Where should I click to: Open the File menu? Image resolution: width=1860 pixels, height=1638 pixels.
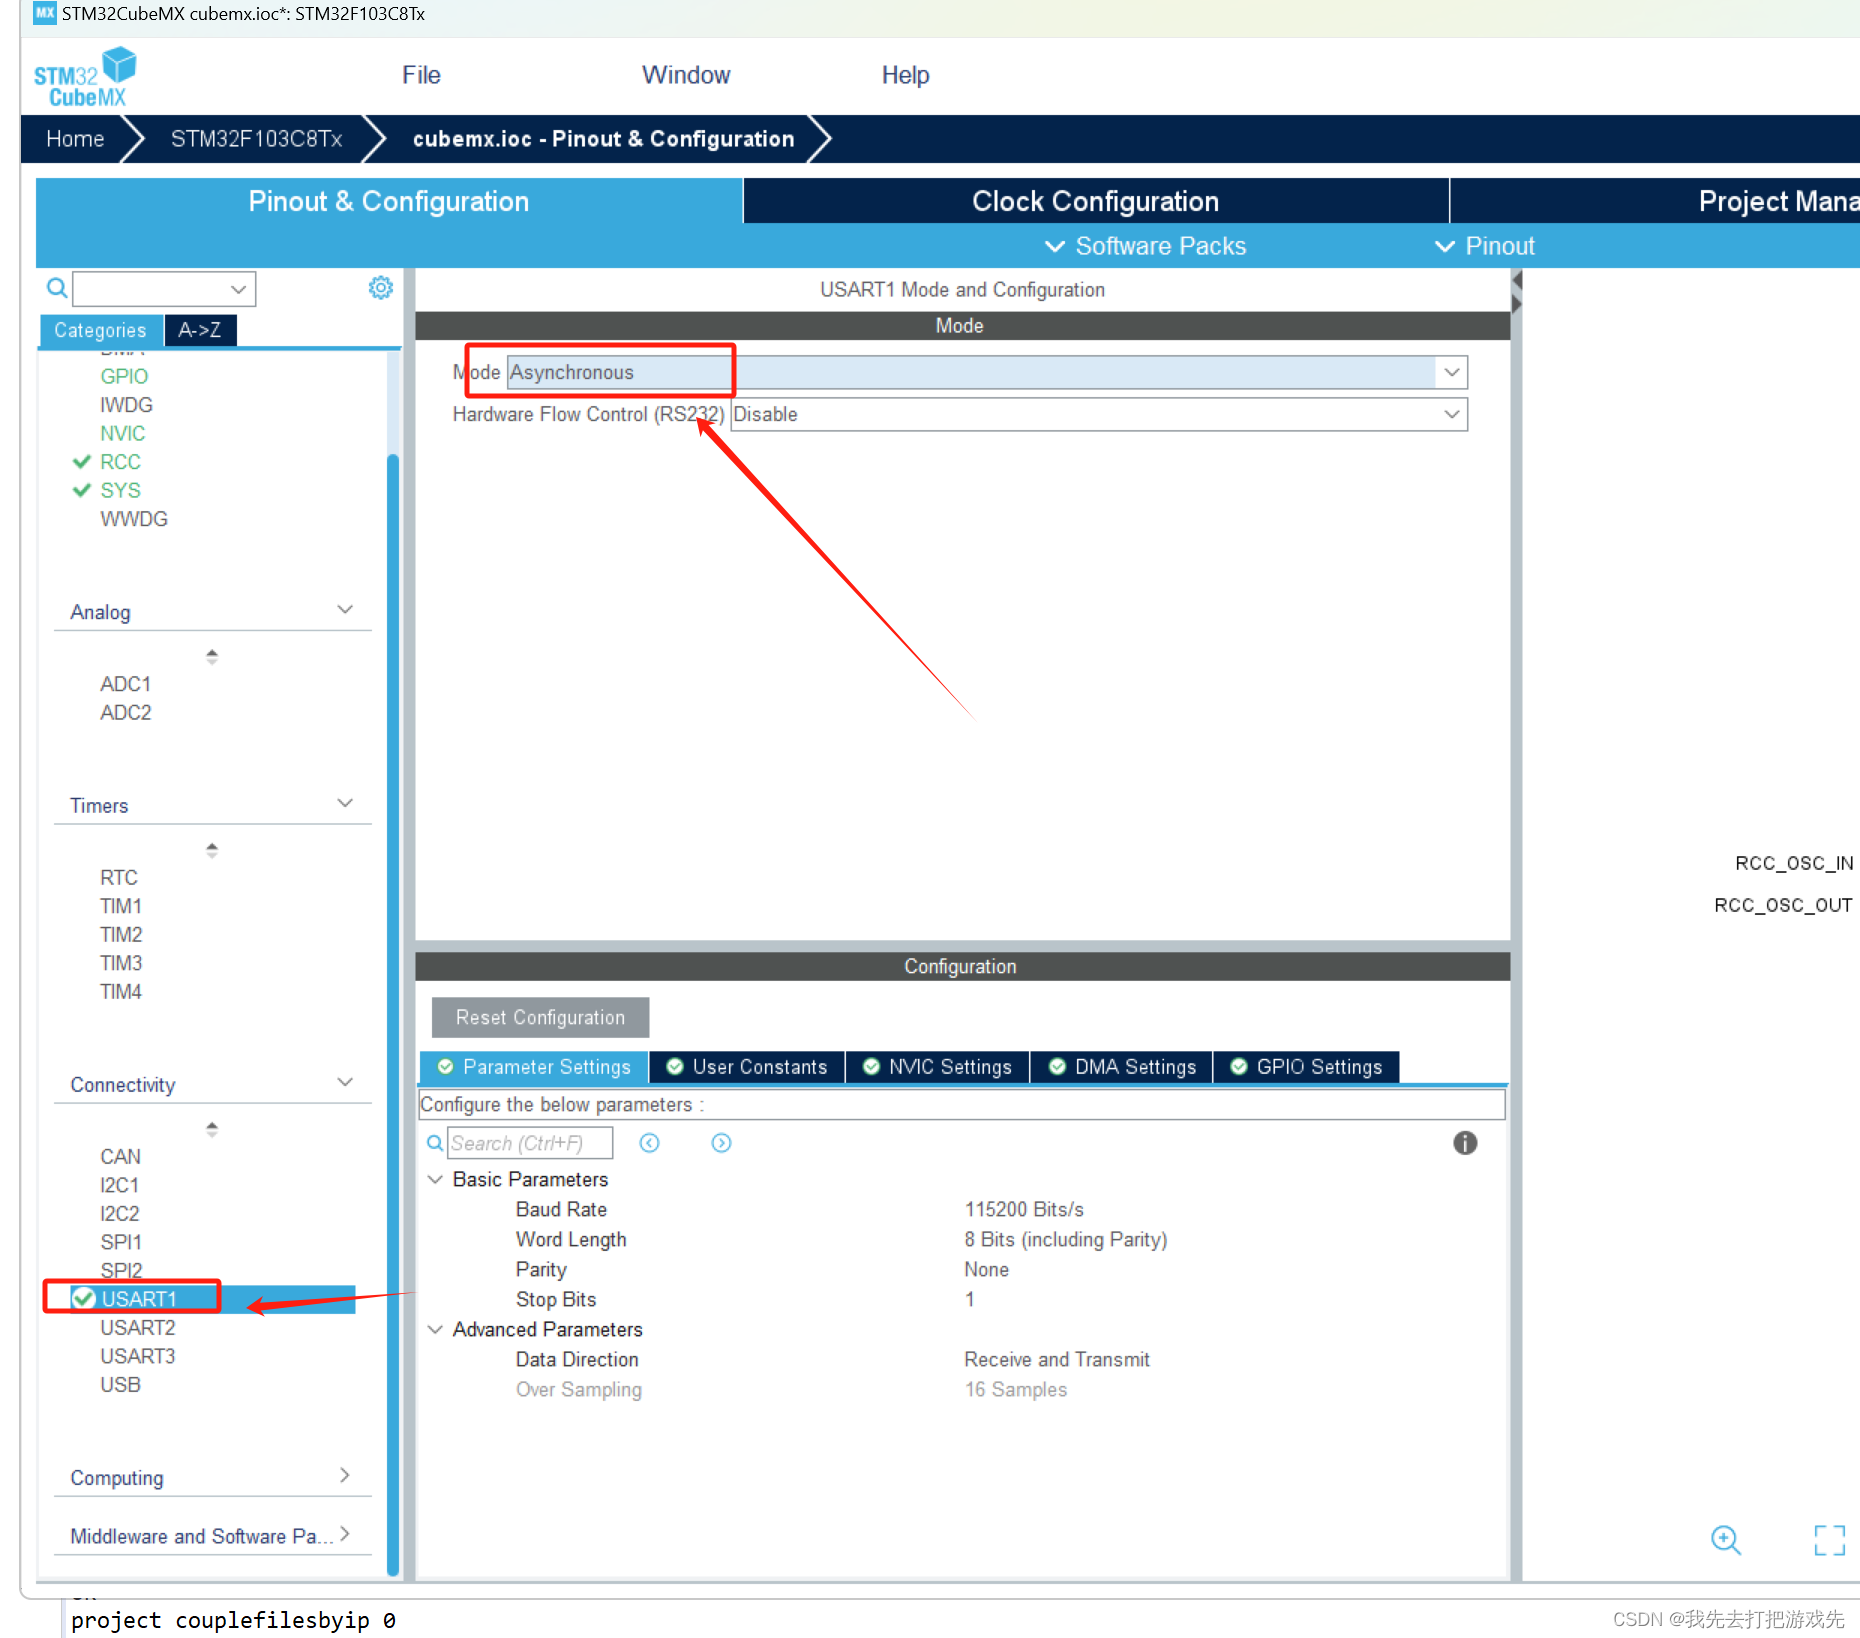421,75
